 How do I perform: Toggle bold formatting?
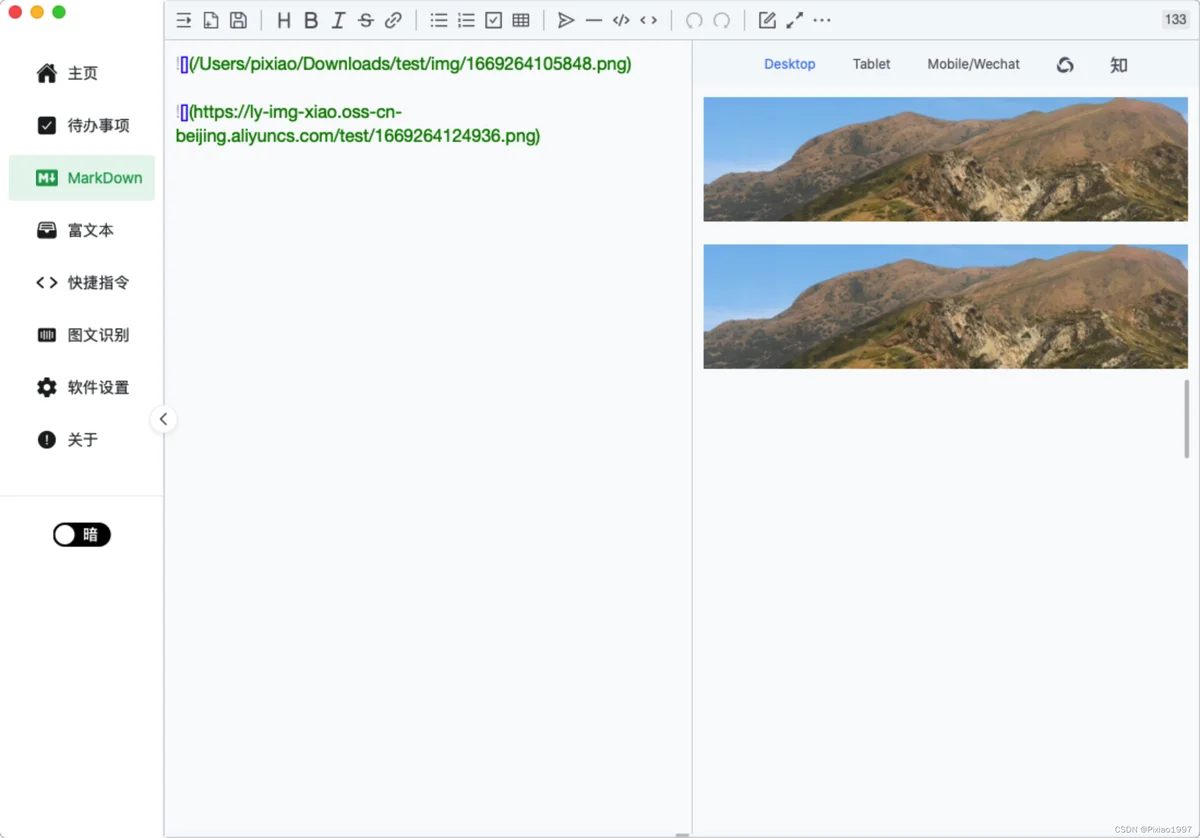[x=311, y=20]
